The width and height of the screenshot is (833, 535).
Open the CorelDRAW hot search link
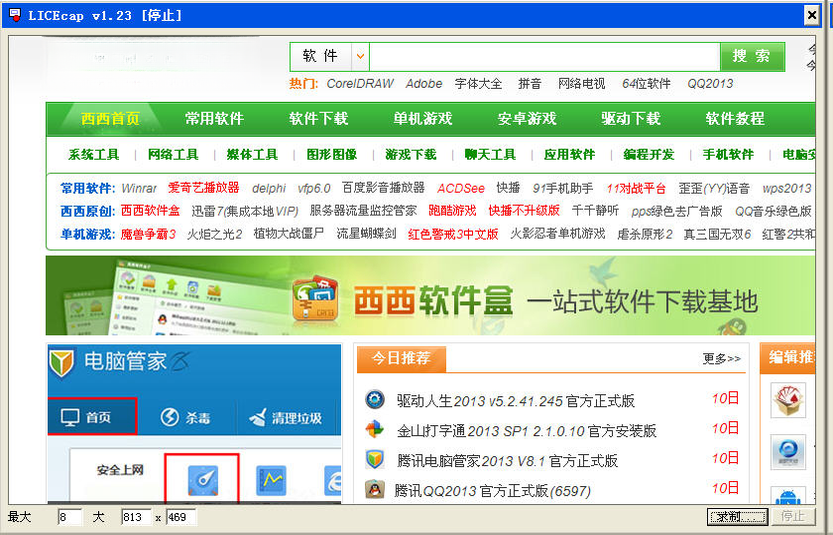click(x=360, y=84)
